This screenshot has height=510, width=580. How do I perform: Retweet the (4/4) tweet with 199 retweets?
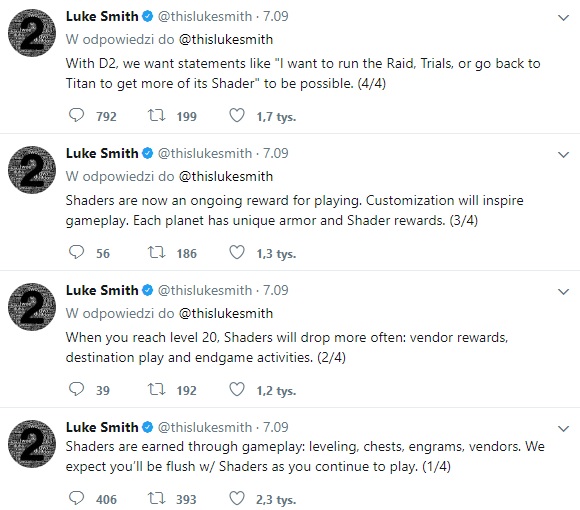point(156,115)
